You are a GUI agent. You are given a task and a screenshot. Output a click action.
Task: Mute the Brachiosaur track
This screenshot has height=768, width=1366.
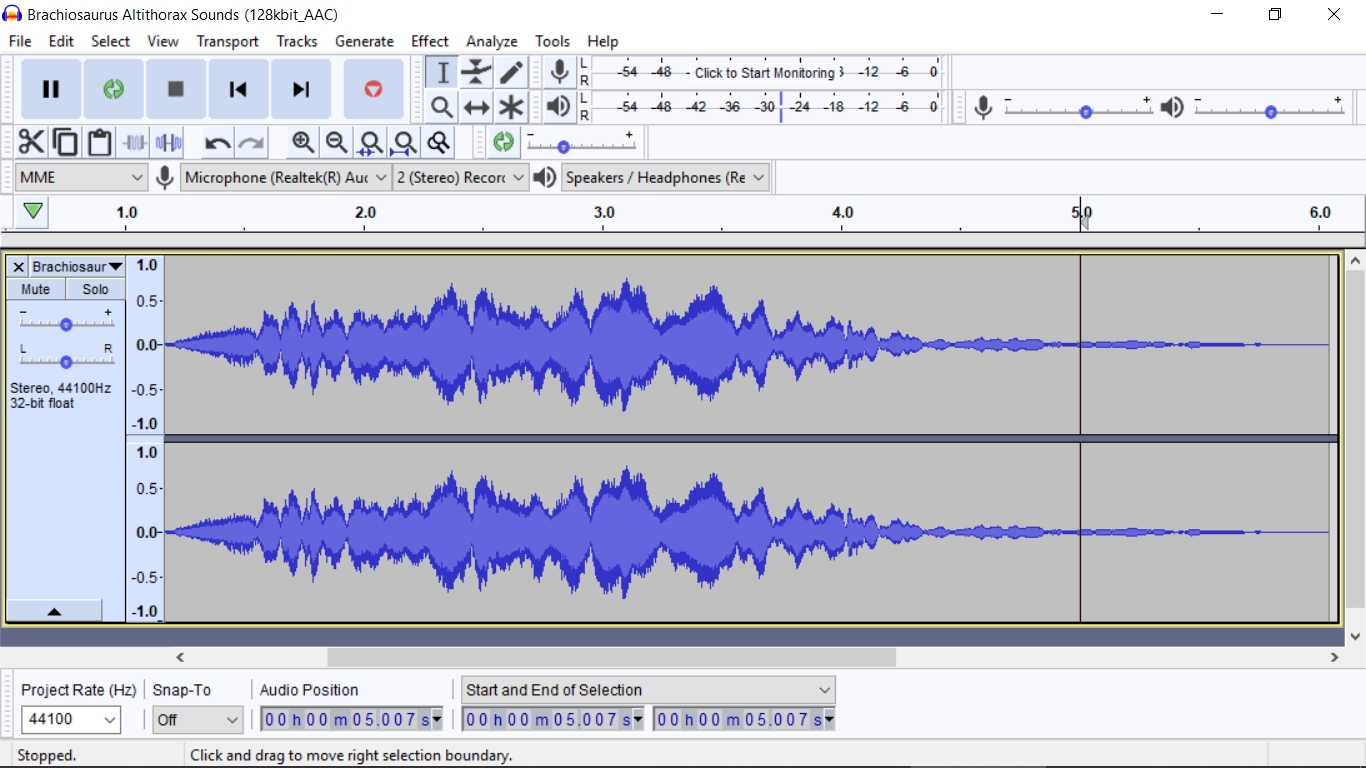coord(36,289)
